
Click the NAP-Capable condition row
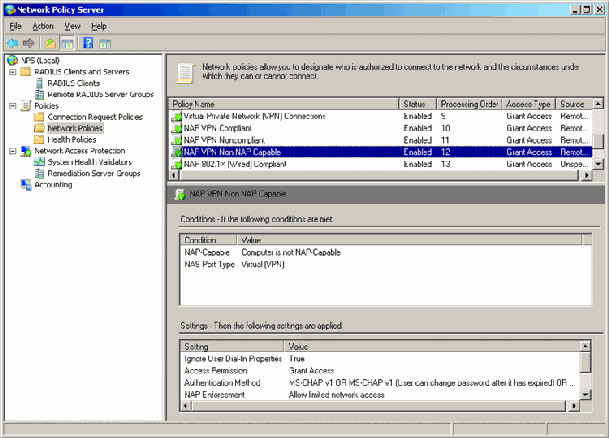[386, 252]
